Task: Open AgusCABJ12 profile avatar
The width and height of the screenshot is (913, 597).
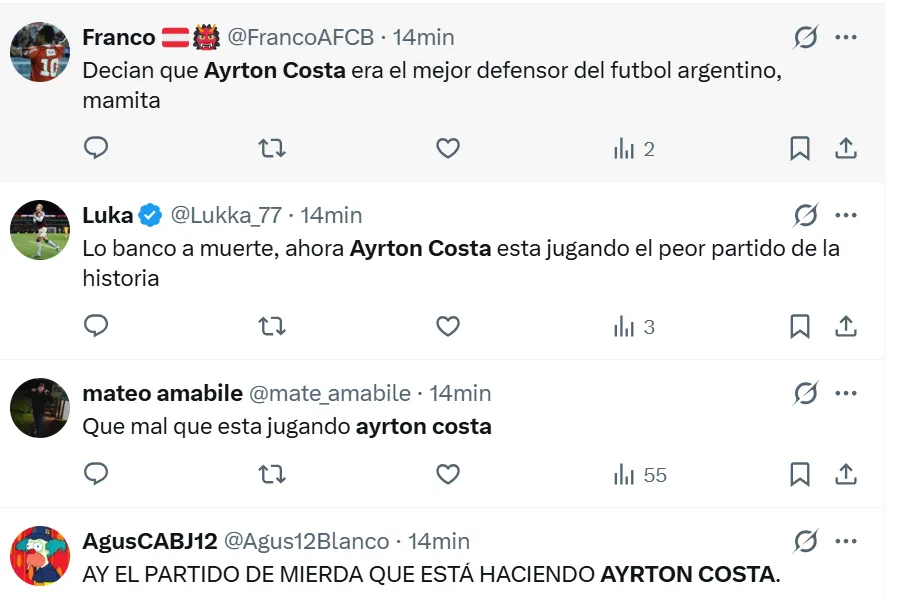Action: point(40,555)
